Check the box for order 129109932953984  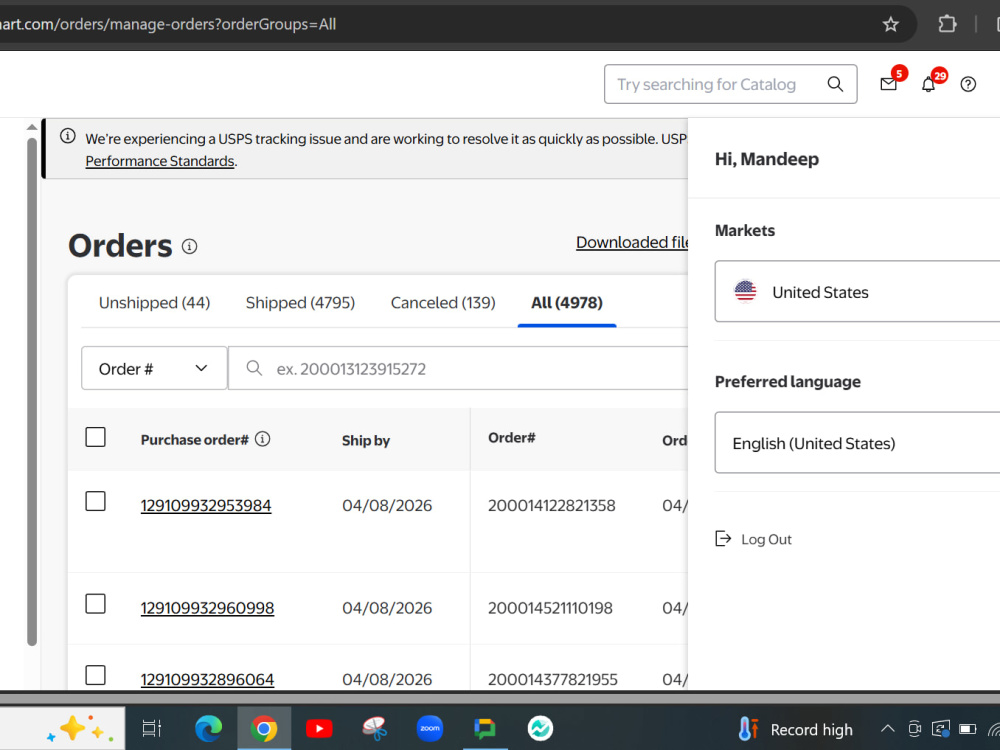click(x=96, y=501)
